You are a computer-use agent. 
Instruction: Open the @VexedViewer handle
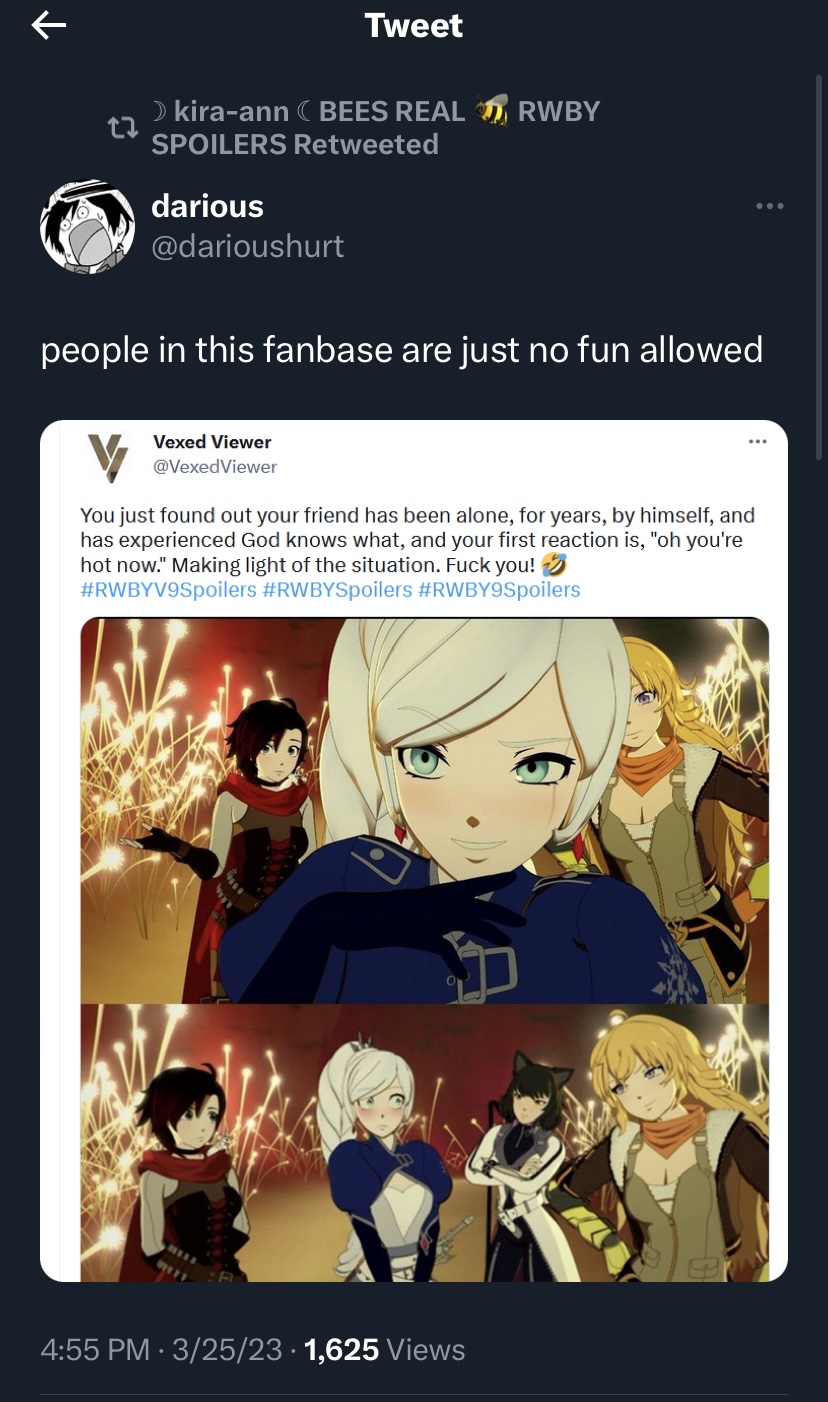tap(215, 467)
